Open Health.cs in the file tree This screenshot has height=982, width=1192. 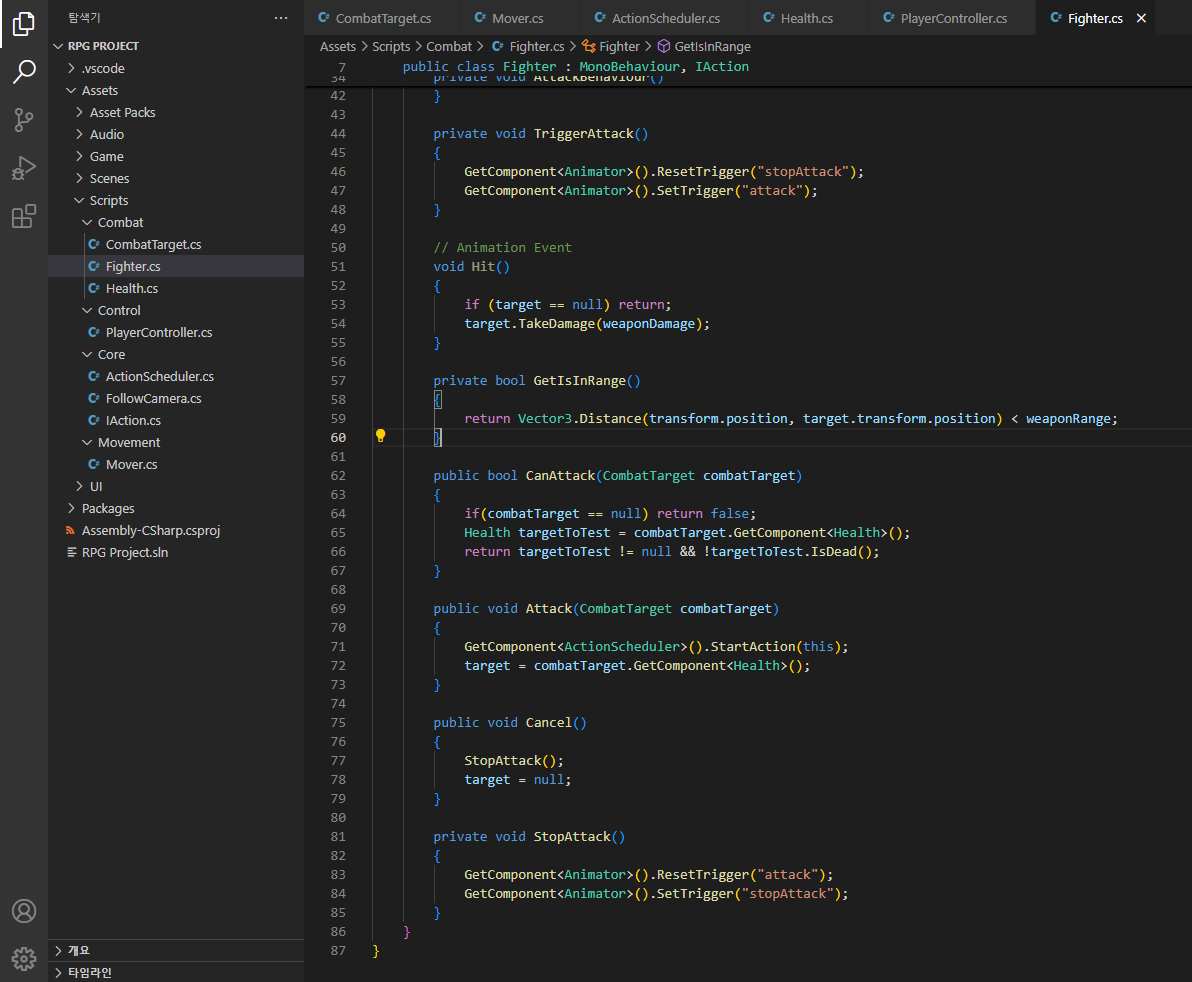(x=131, y=288)
